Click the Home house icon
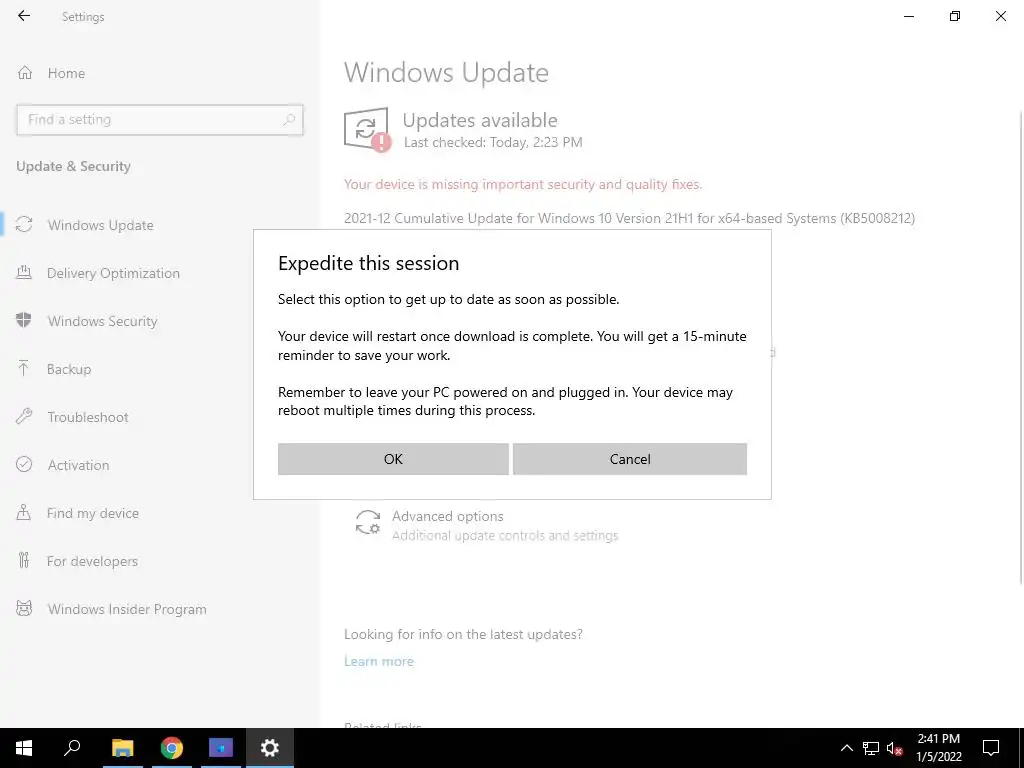 pos(25,72)
